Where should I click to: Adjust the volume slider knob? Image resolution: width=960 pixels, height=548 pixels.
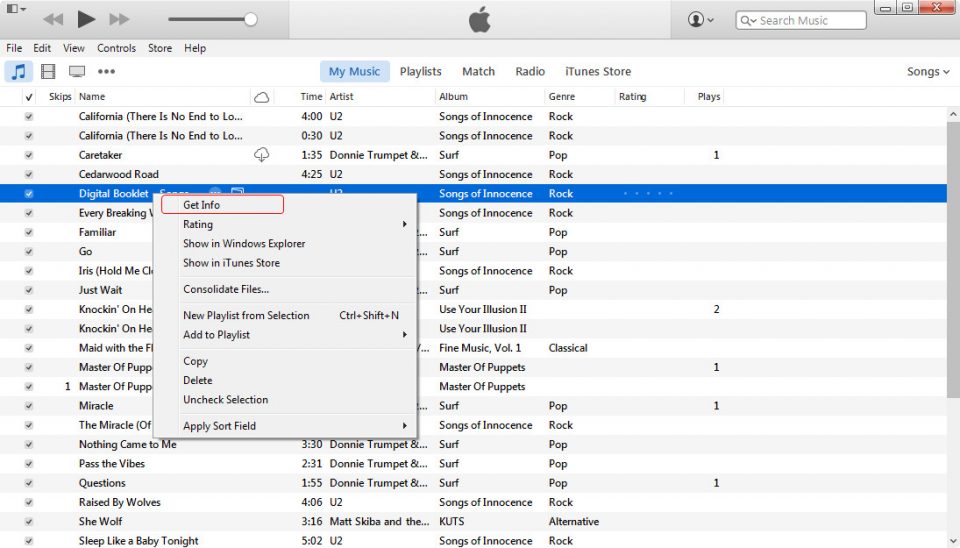click(250, 19)
